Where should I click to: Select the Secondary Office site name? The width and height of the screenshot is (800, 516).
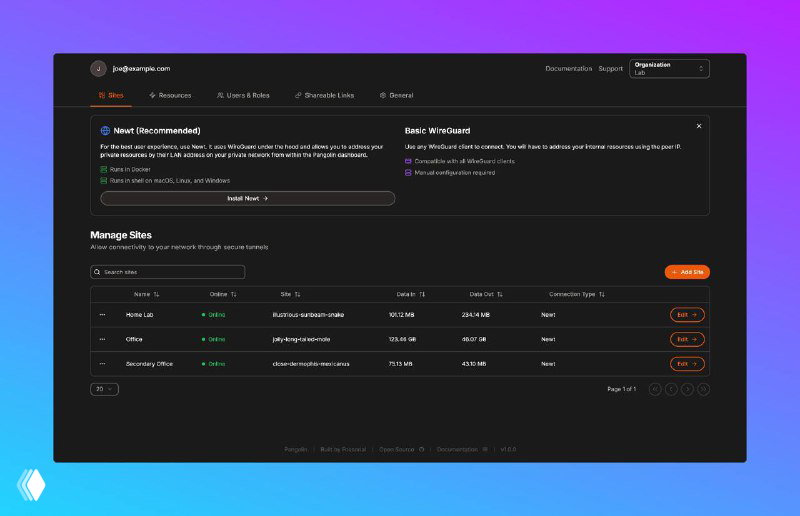point(149,364)
